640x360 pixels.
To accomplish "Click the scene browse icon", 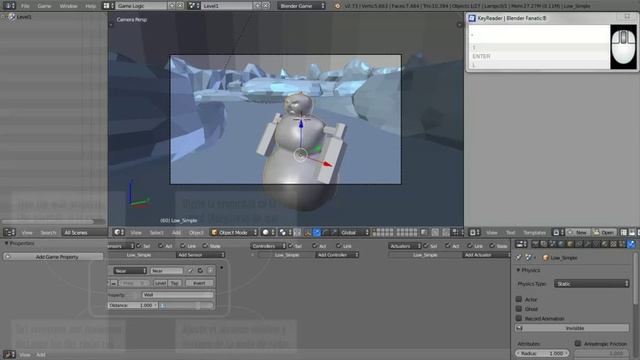I will click(x=193, y=6).
